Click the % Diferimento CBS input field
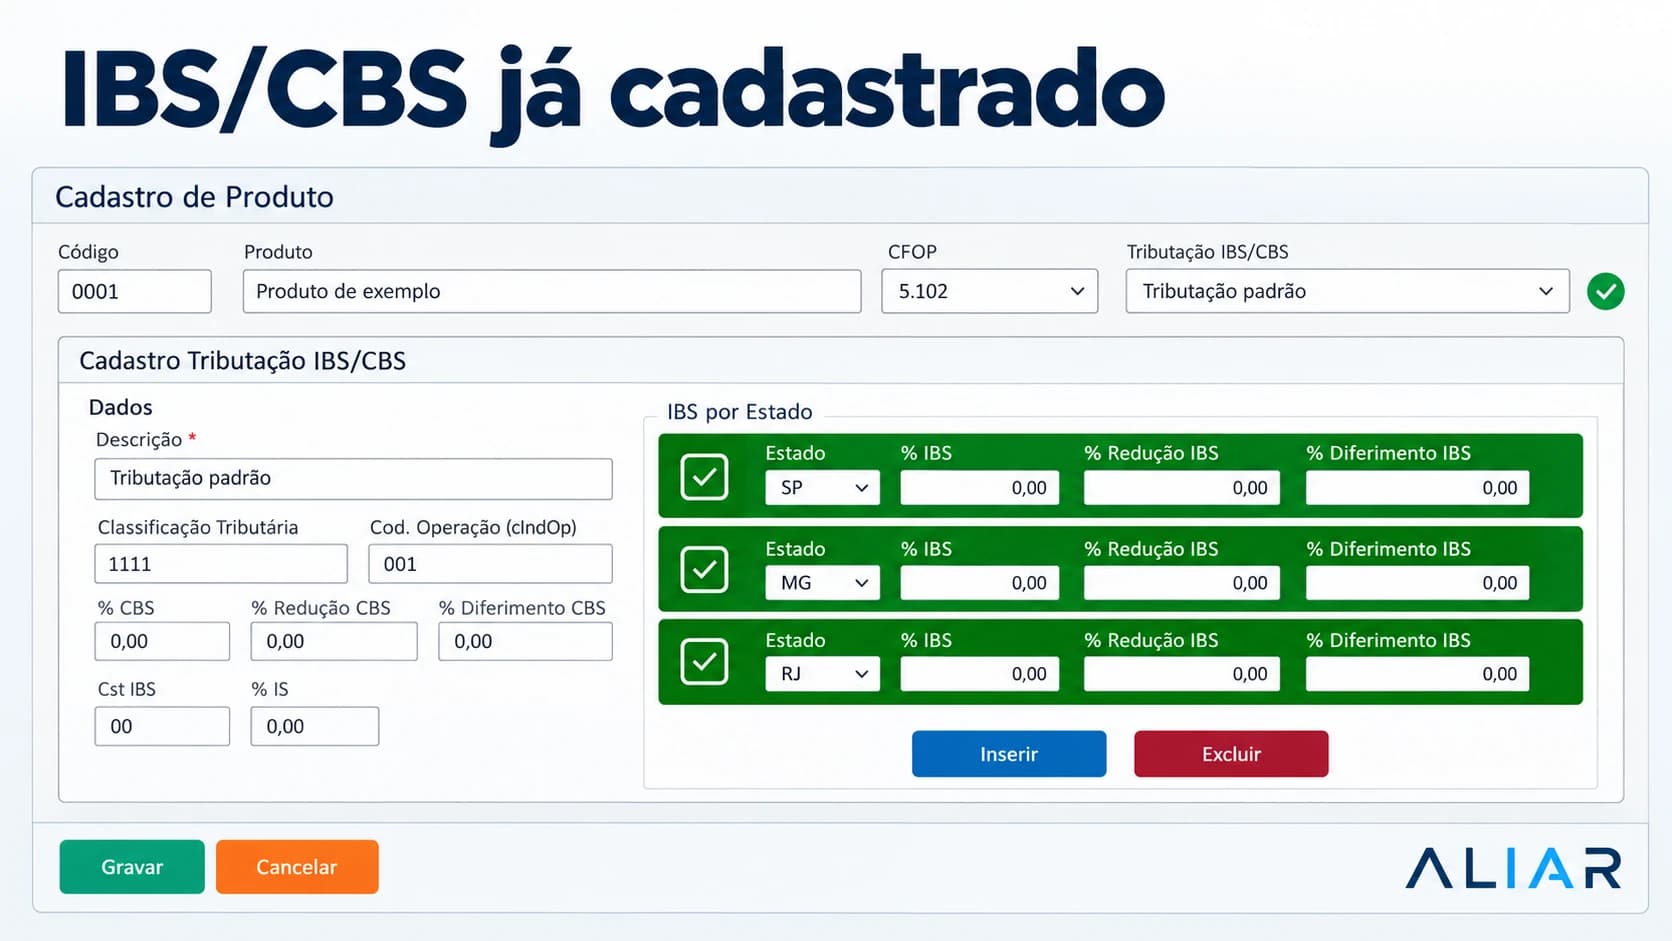Screen dimensions: 1672x941 point(525,641)
